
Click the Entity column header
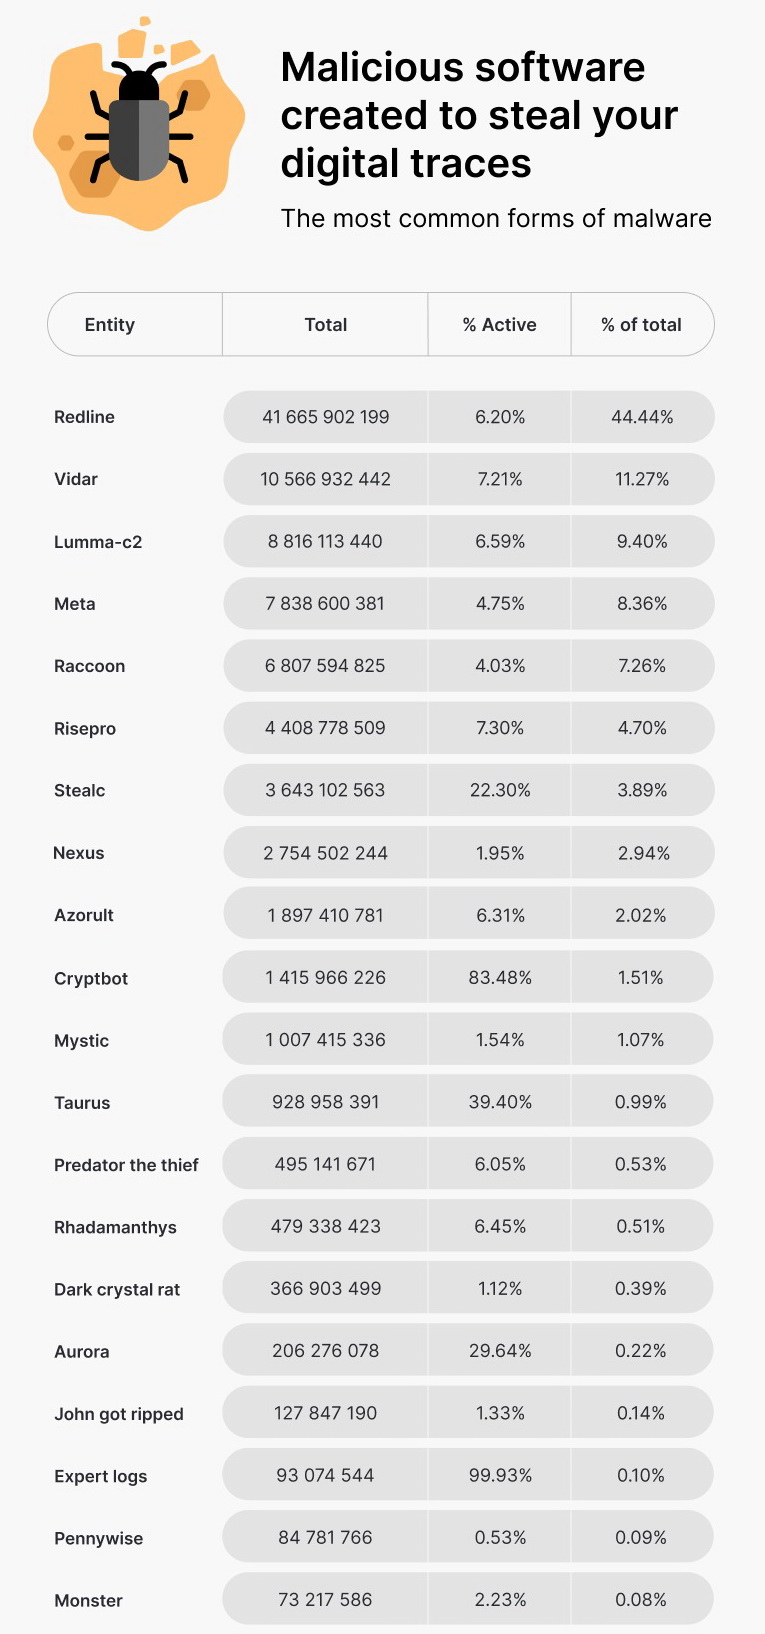(110, 325)
